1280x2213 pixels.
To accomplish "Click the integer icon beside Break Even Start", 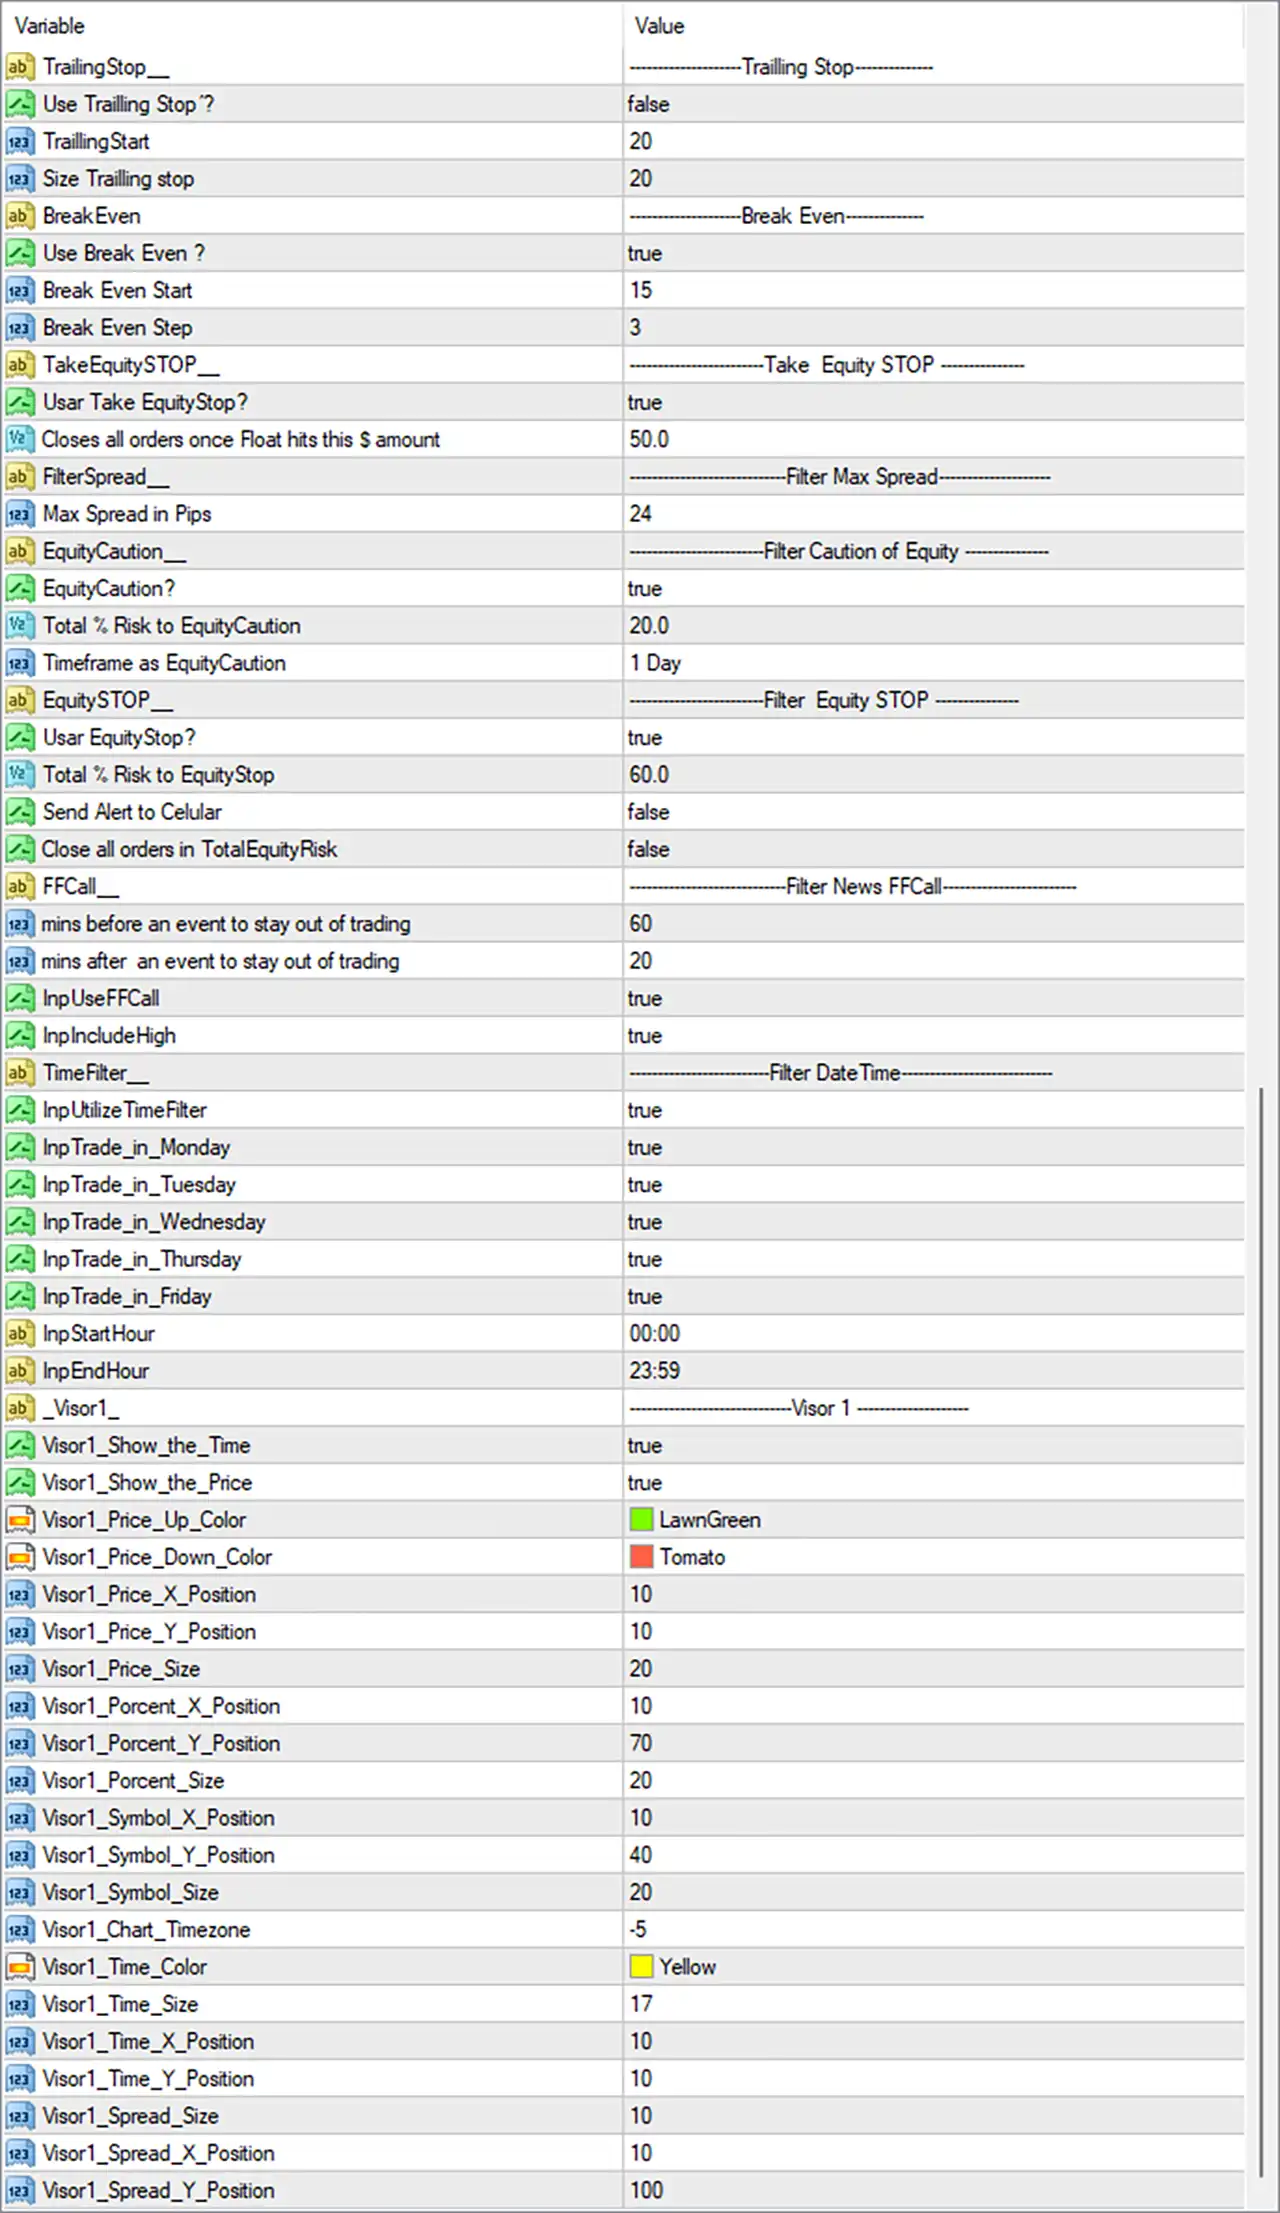I will (19, 290).
